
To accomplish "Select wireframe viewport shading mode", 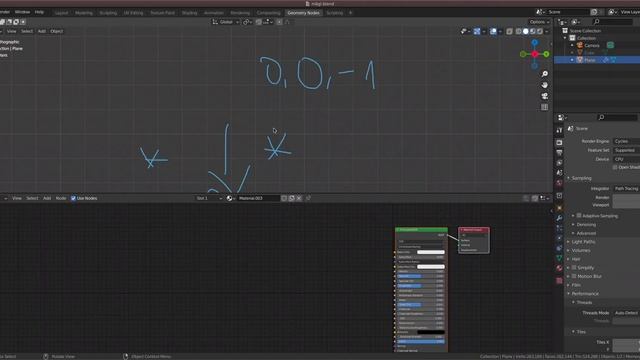I will coord(518,31).
